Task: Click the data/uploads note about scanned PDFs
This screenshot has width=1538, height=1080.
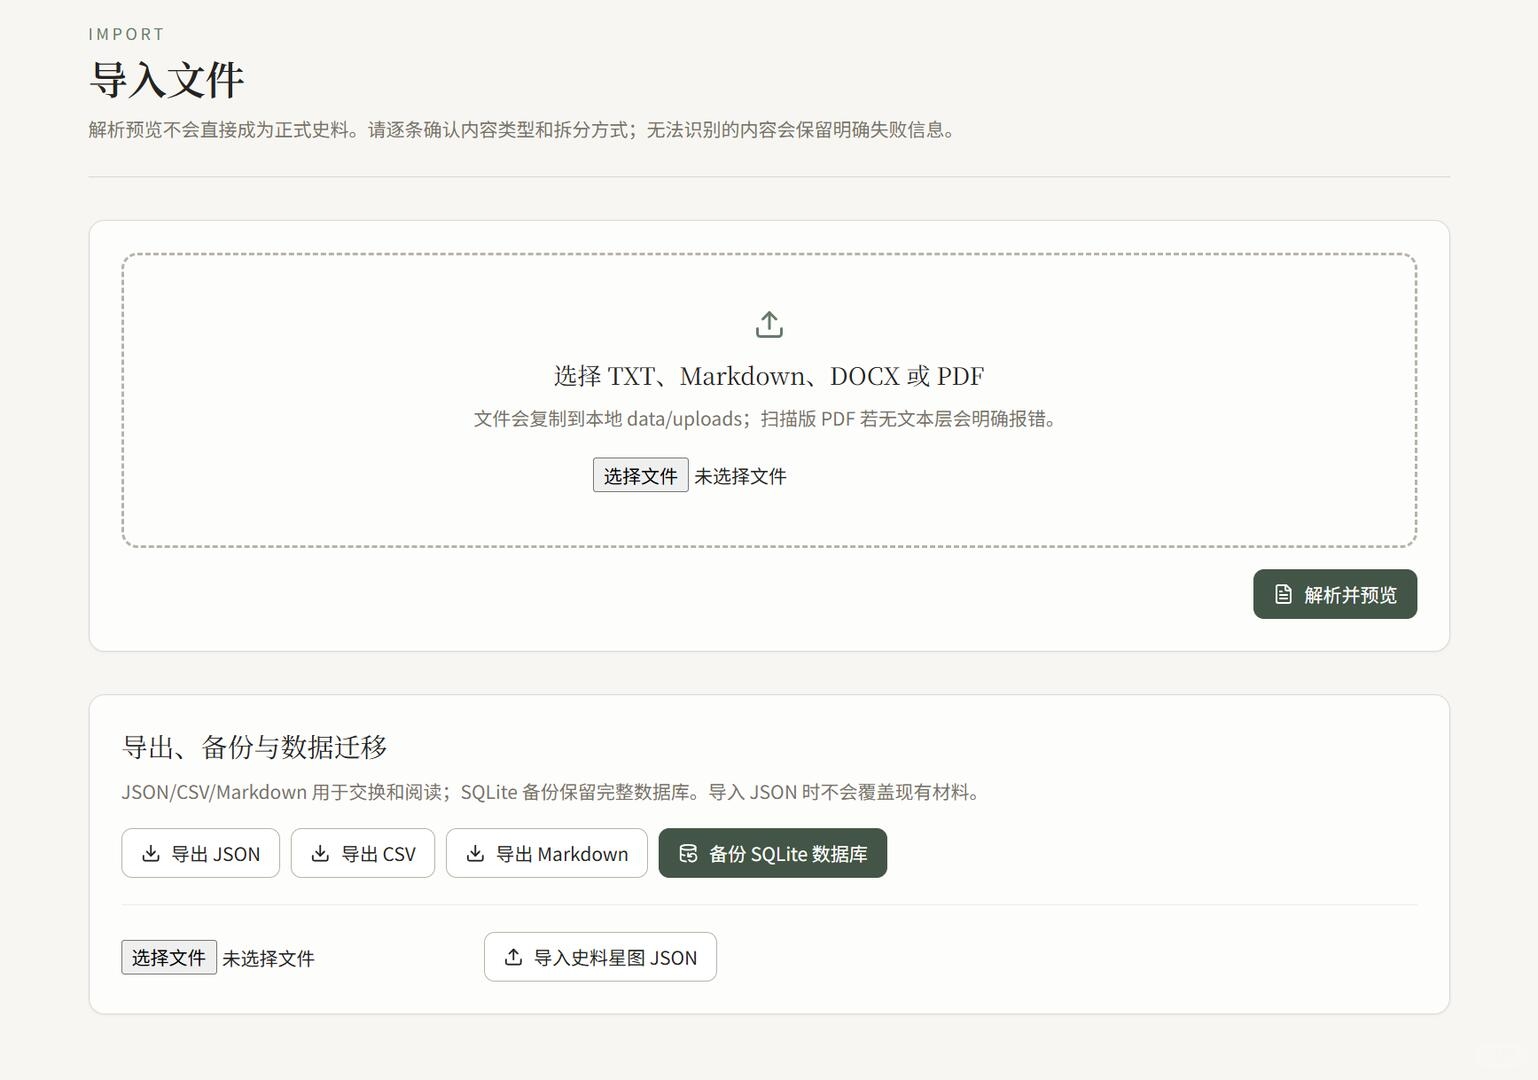Action: pyautogui.click(x=769, y=419)
